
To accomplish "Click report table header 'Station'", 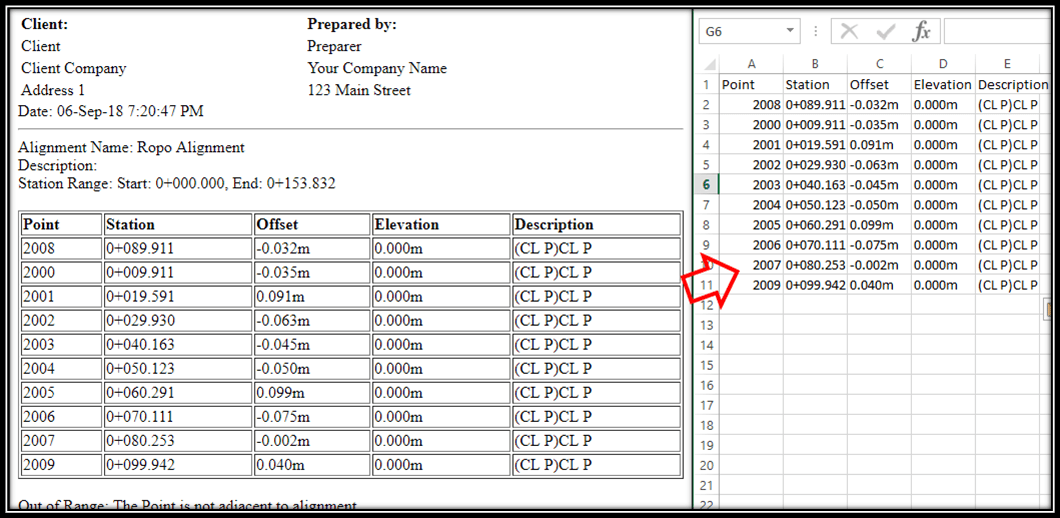I will [178, 225].
